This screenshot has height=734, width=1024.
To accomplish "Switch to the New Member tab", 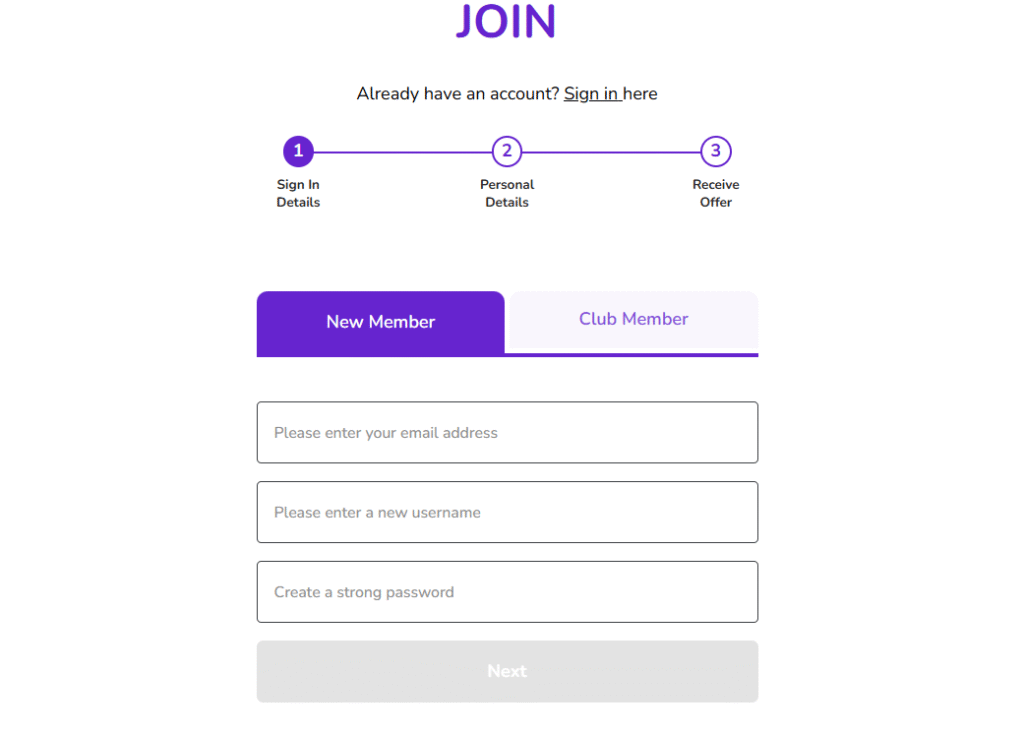I will [x=381, y=322].
